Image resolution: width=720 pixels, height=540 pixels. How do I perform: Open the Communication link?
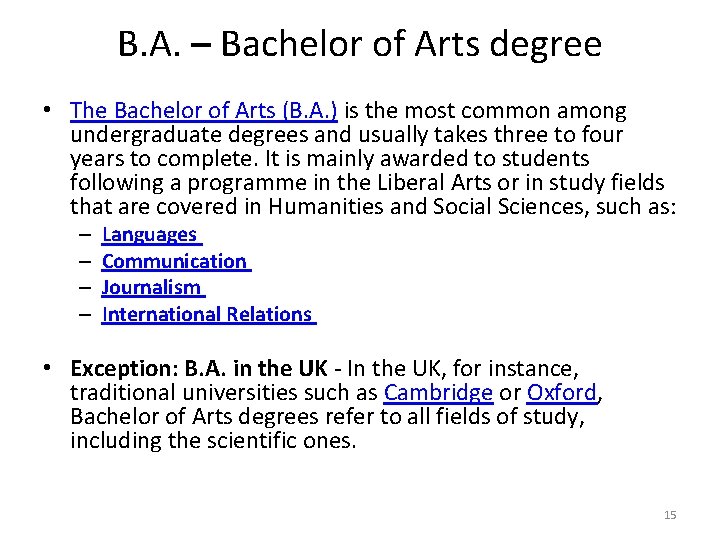[174, 262]
